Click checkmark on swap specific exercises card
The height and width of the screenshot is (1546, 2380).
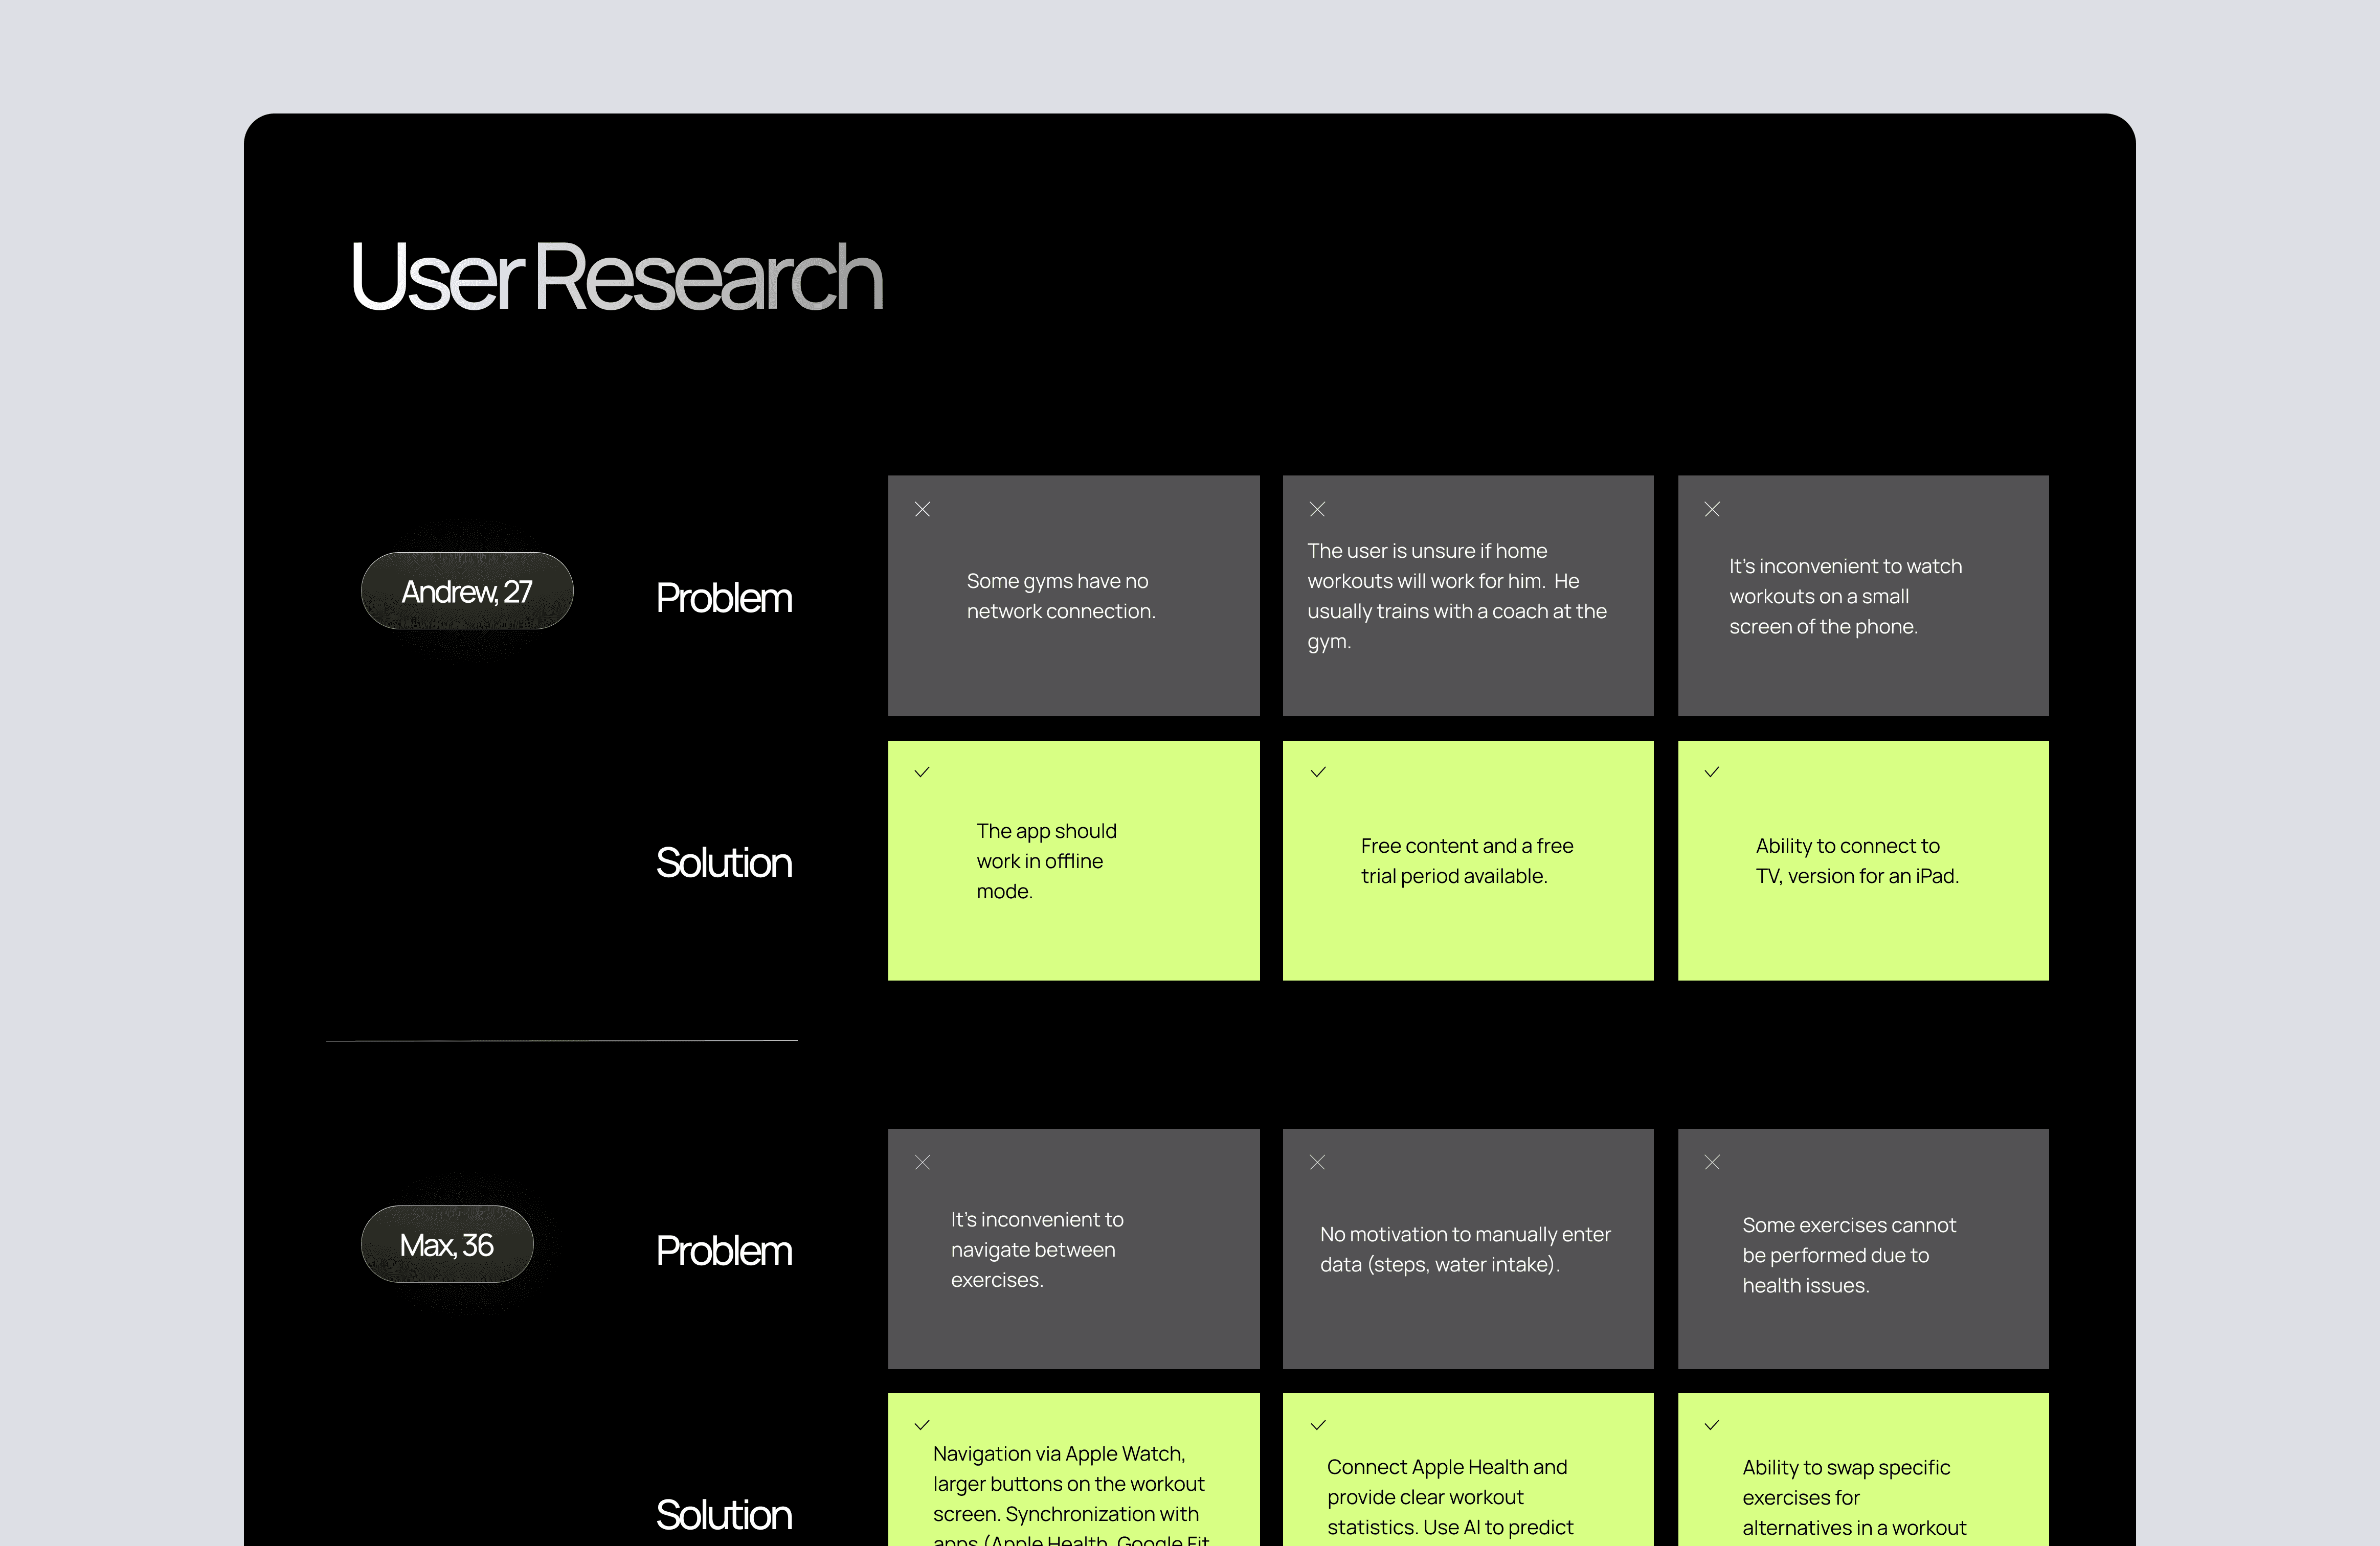pyautogui.click(x=1712, y=1425)
